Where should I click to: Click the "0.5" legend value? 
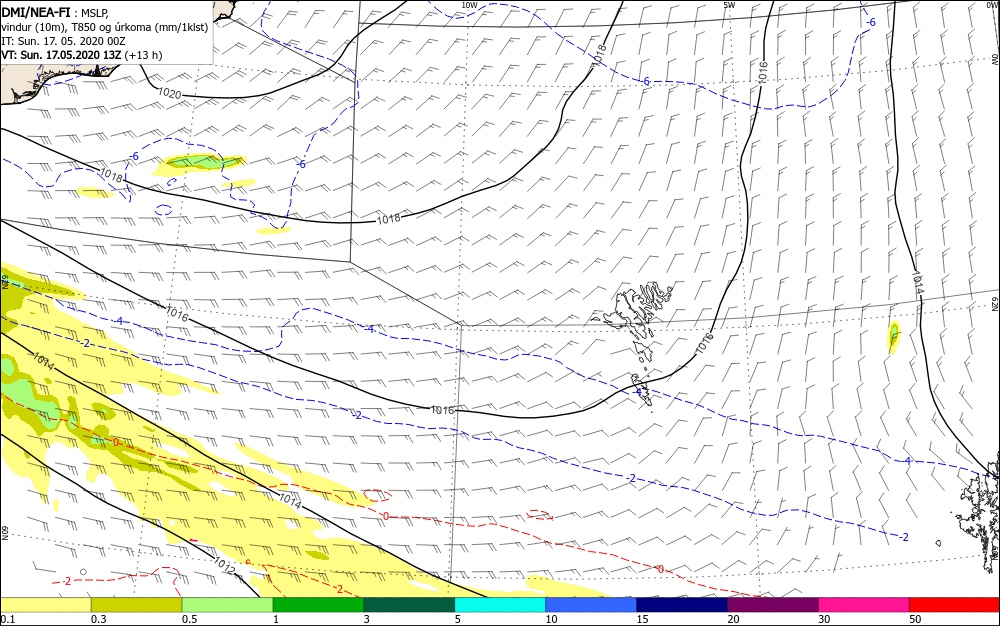[x=189, y=619]
